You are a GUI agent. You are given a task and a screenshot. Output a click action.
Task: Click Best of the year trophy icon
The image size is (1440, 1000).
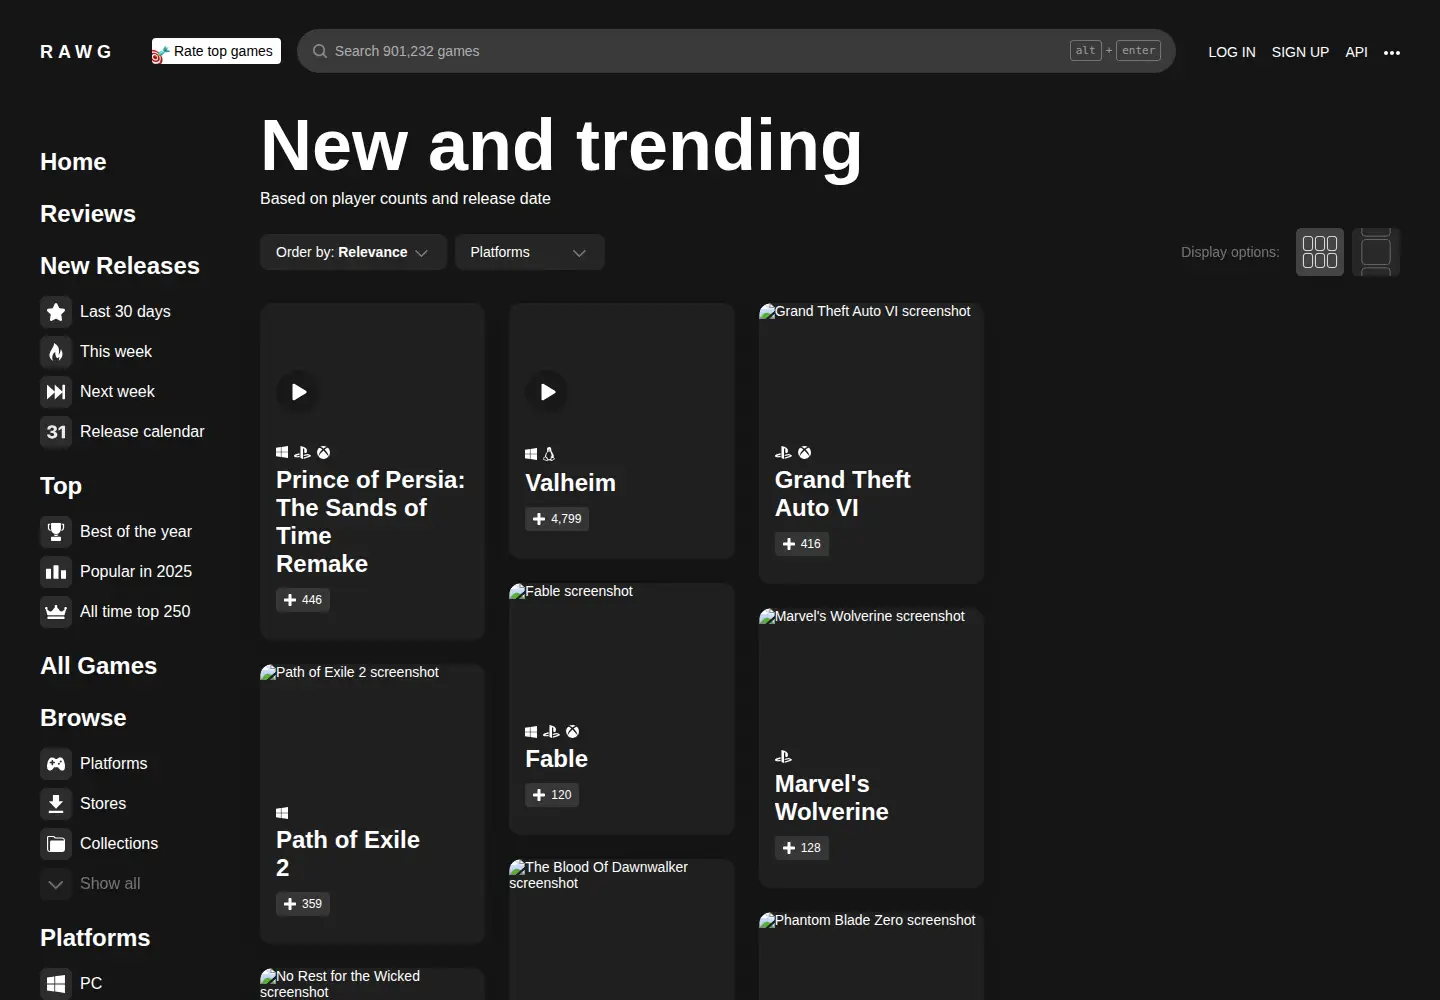click(56, 532)
